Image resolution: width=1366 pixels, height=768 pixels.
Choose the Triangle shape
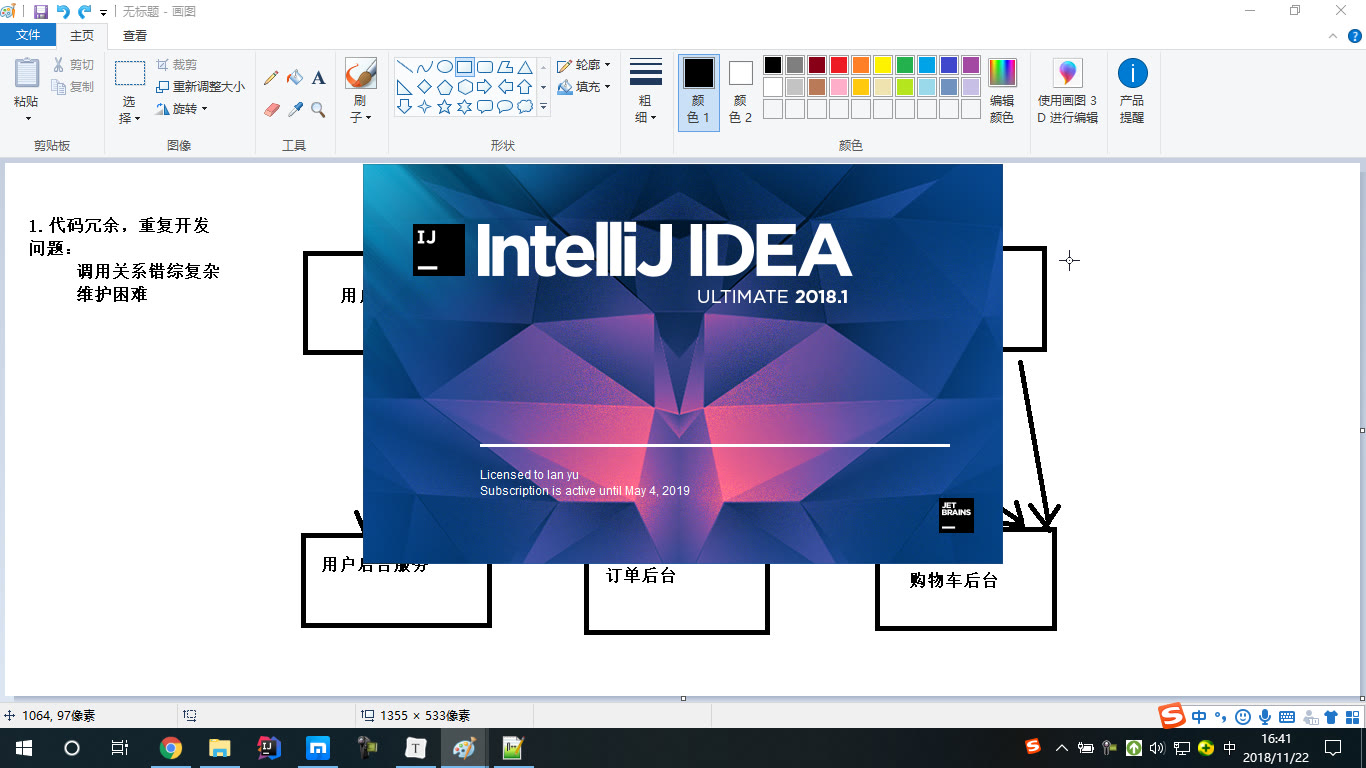click(x=525, y=67)
